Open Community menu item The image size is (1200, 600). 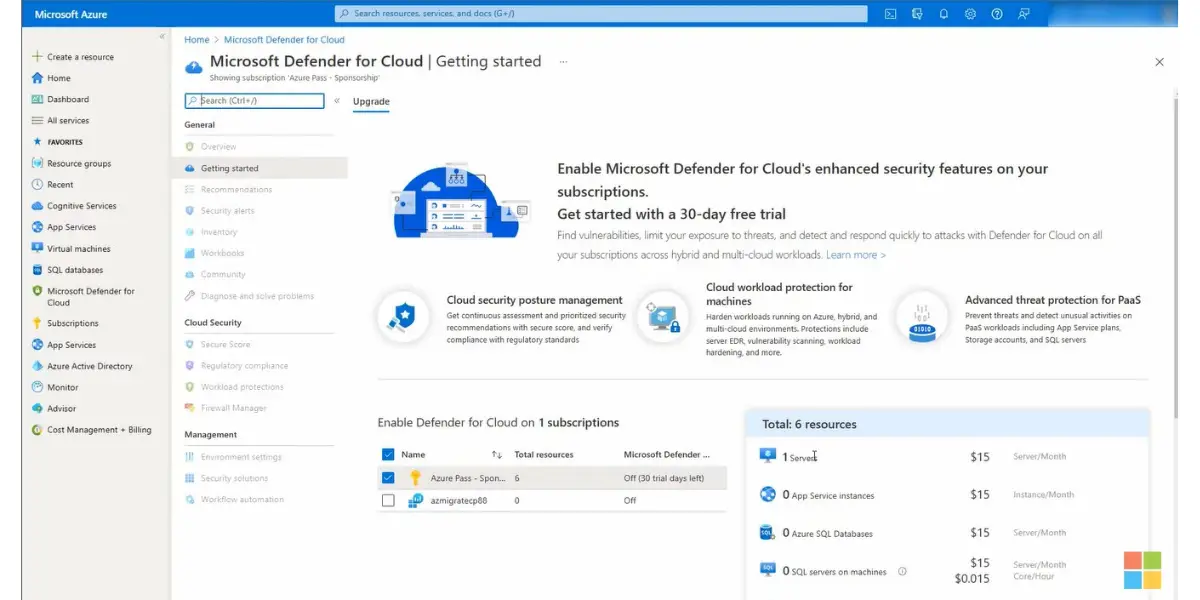223,275
